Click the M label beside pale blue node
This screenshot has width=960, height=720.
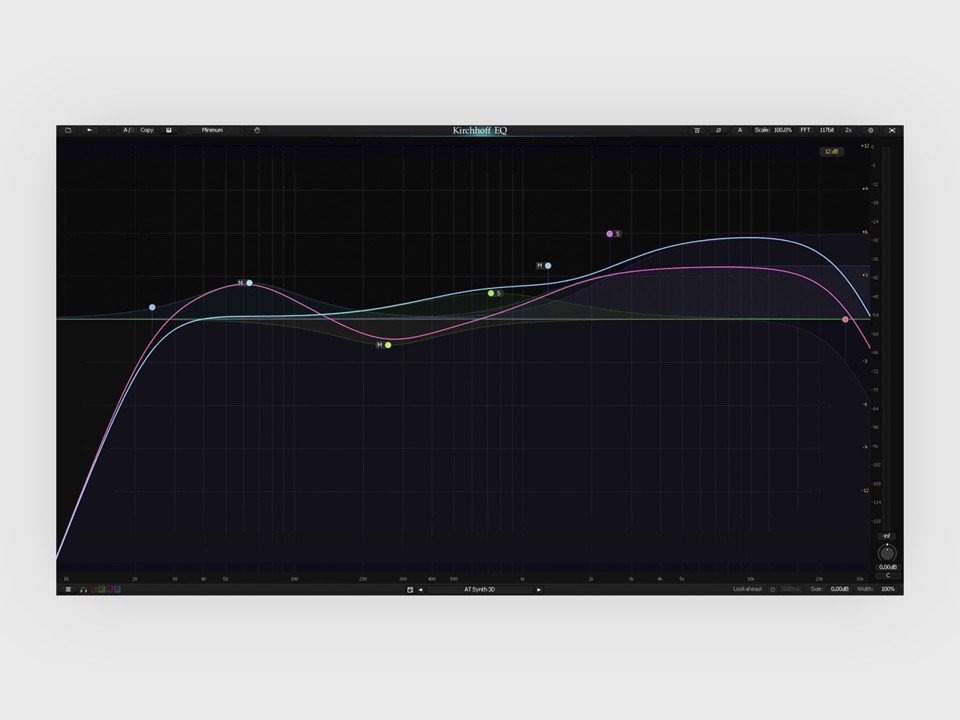(539, 266)
